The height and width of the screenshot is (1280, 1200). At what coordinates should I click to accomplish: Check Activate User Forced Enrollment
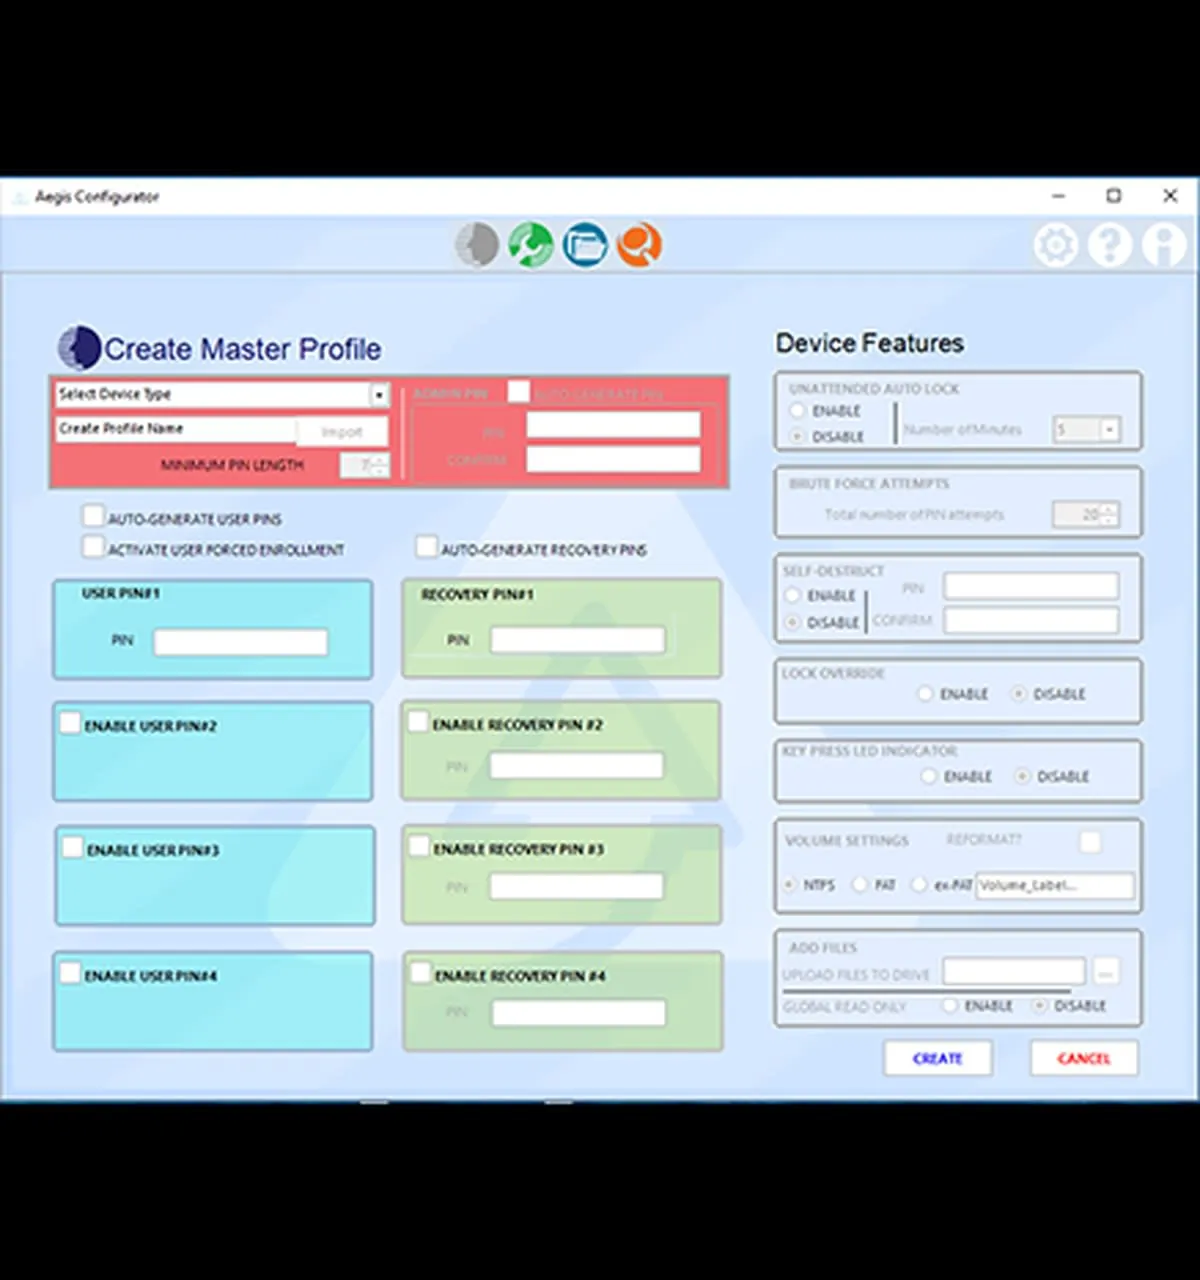94,547
